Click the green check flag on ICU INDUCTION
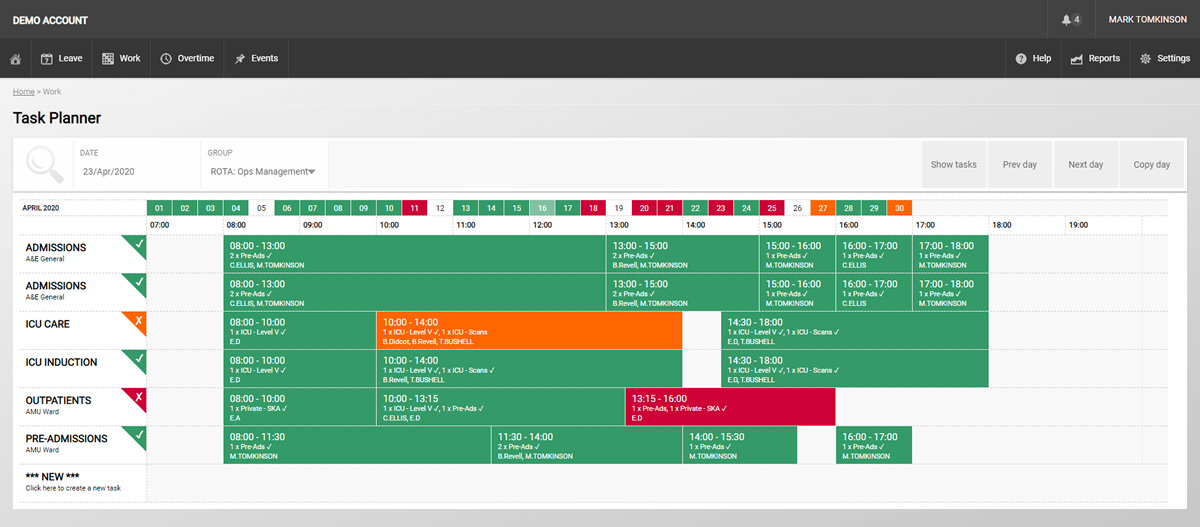 [137, 359]
